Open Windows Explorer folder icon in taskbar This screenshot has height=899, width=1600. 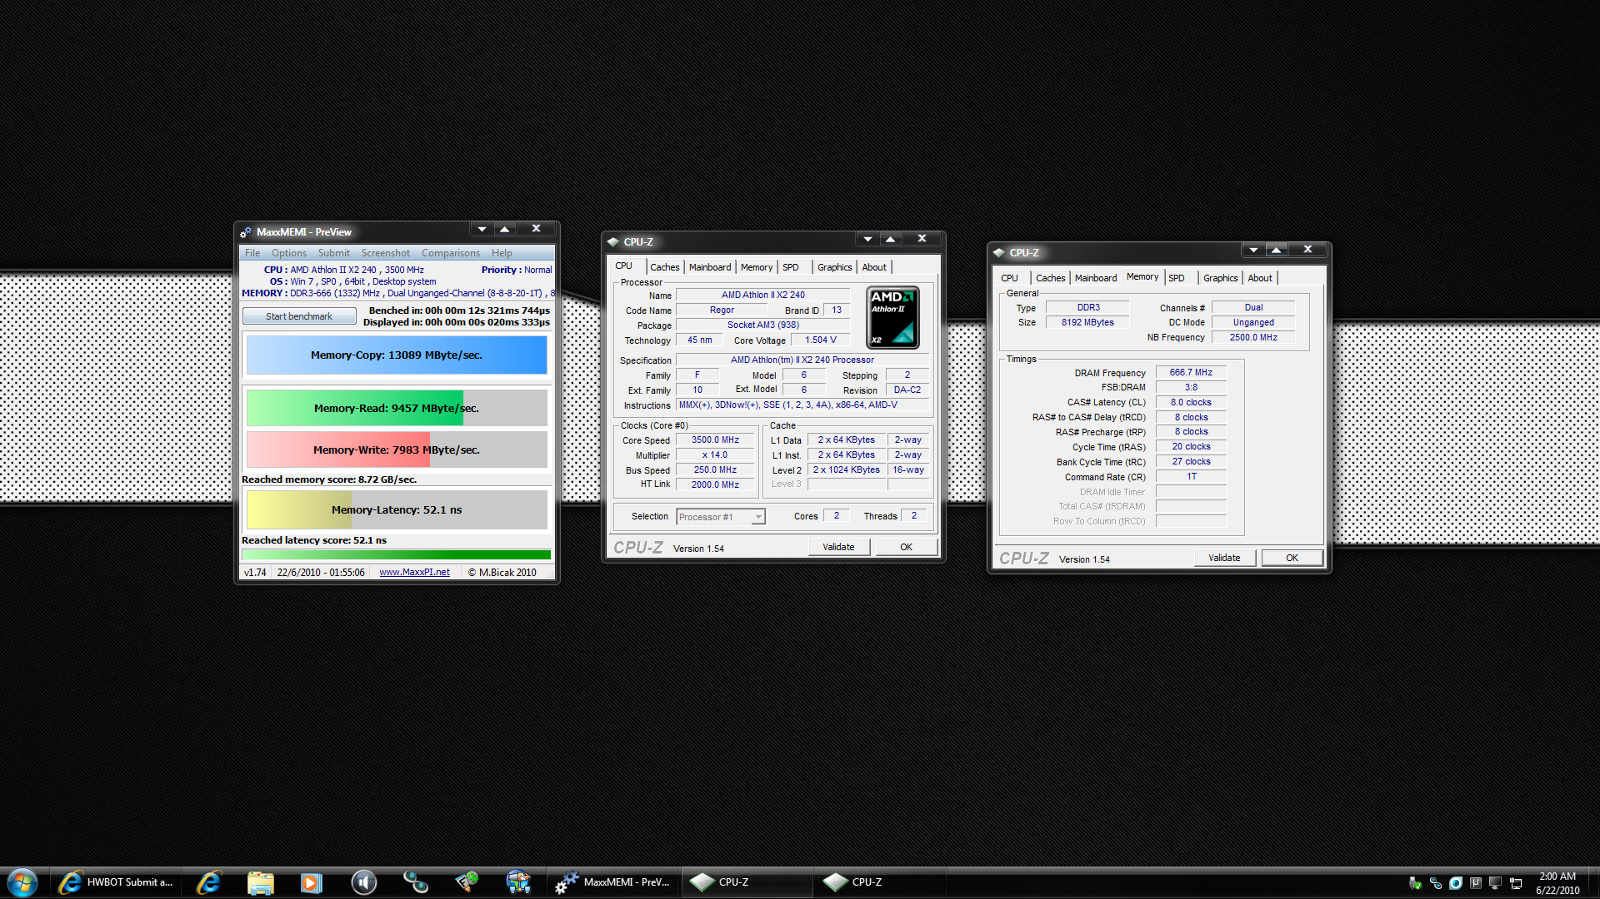[261, 882]
